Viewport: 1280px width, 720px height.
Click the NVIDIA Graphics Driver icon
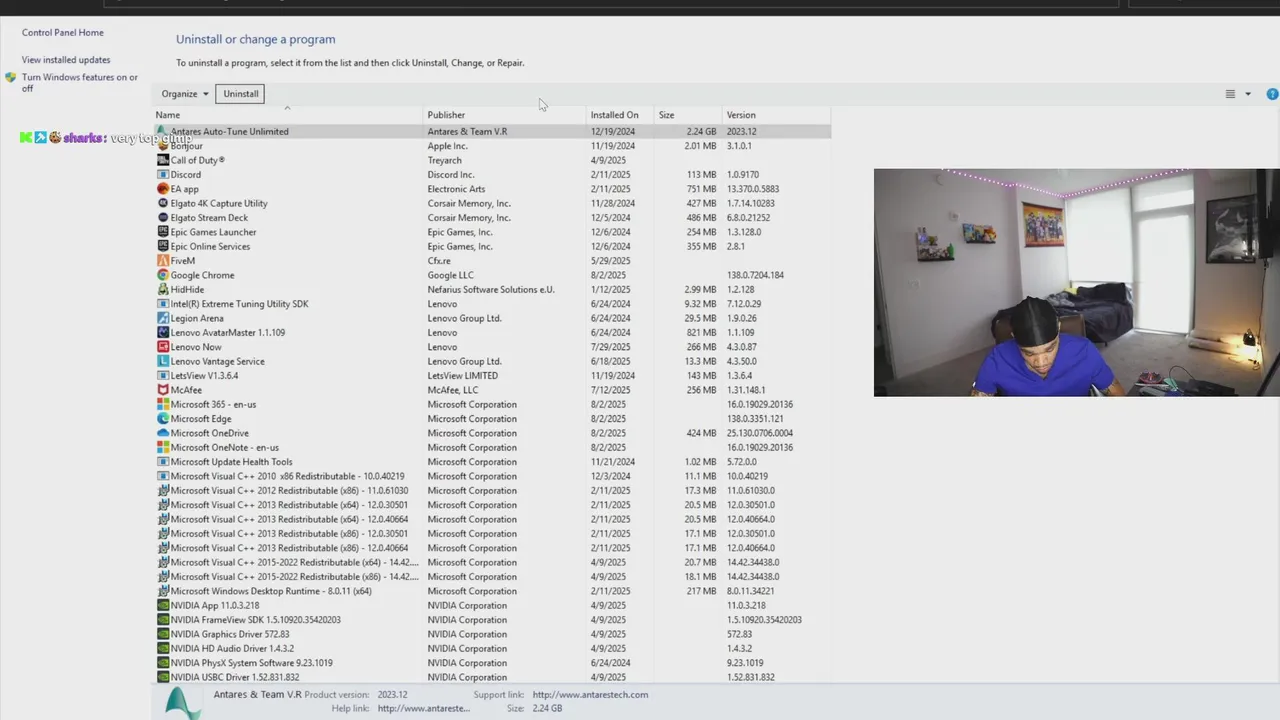pos(163,634)
